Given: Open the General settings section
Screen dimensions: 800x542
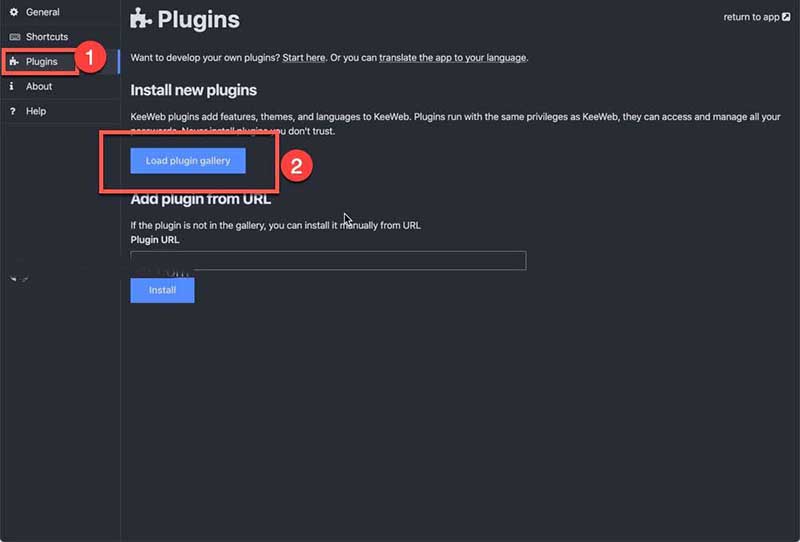Looking at the screenshot, I should (x=42, y=12).
